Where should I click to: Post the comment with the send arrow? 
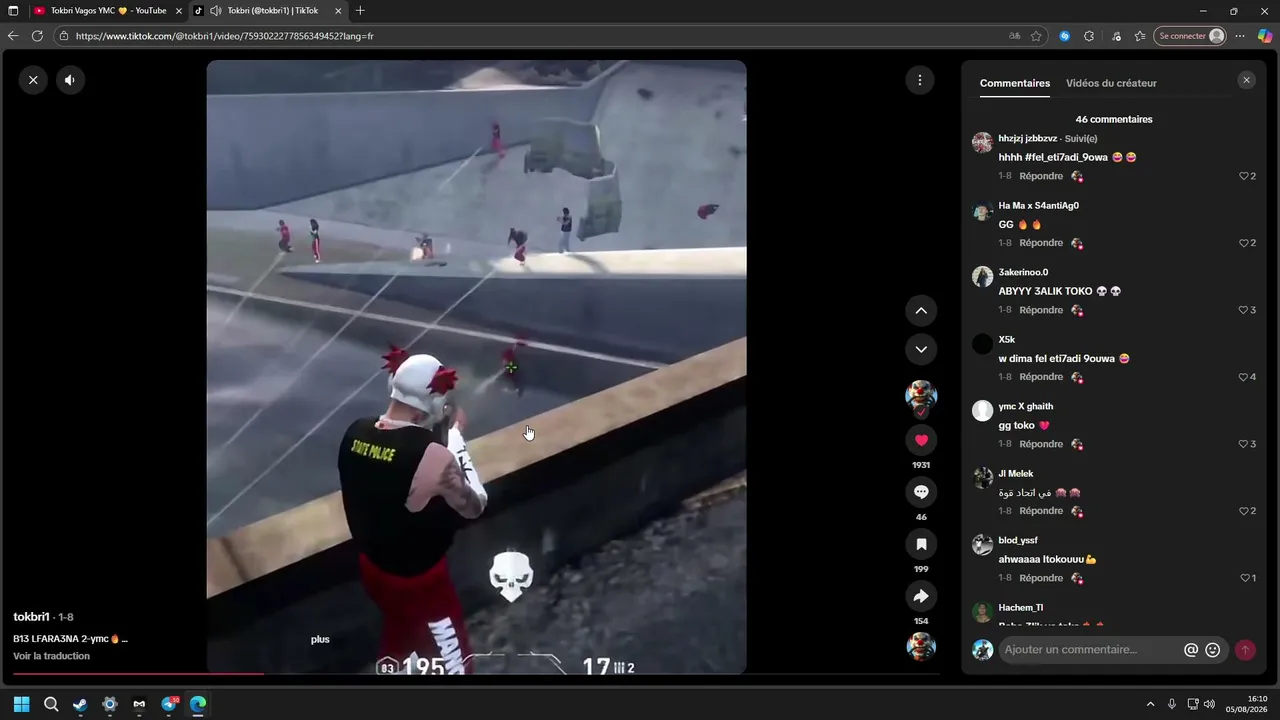(x=1245, y=650)
